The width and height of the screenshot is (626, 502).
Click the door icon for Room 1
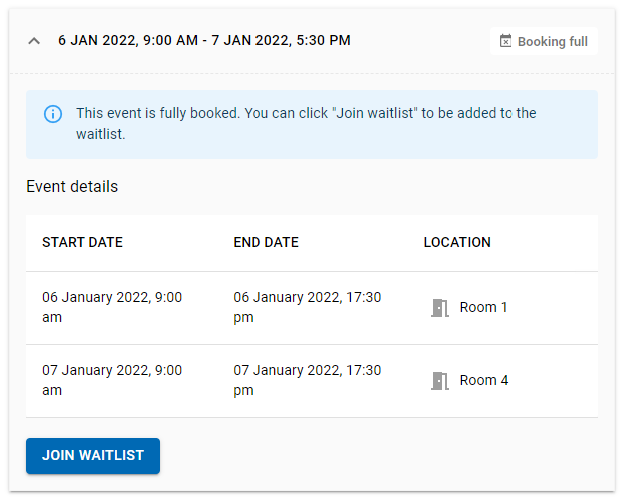(440, 308)
